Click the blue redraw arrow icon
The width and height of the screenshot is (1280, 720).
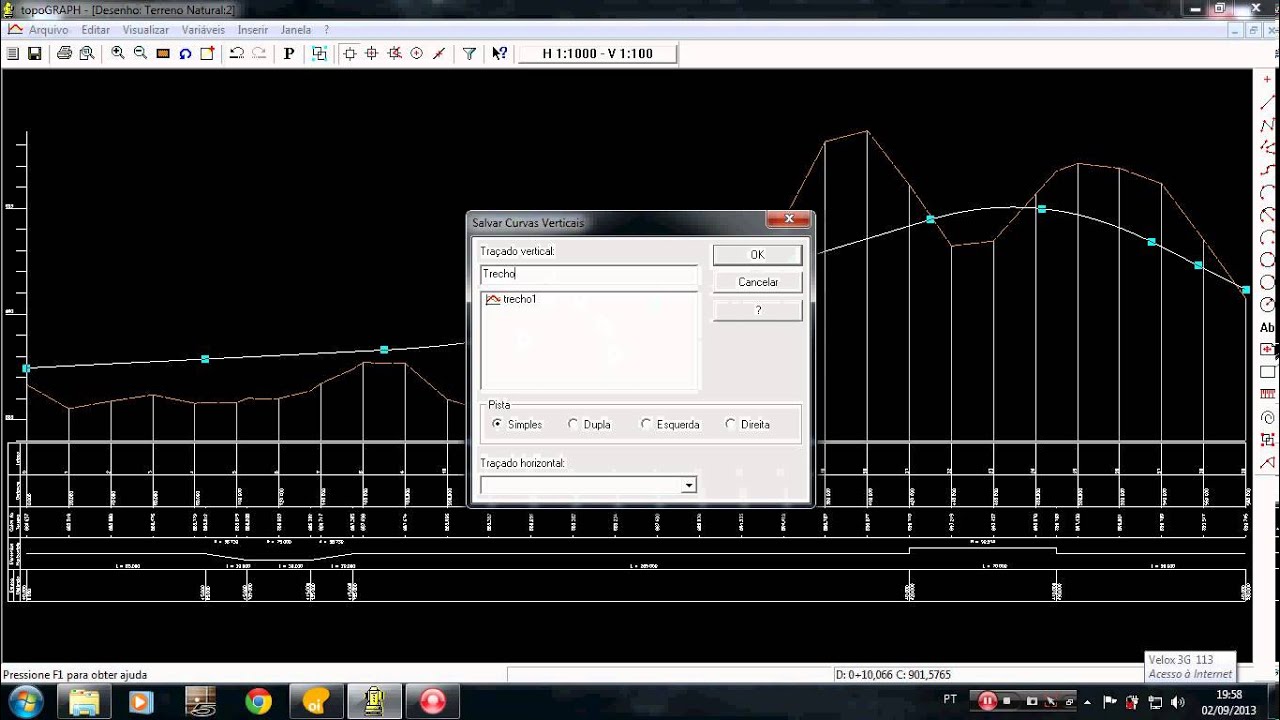(185, 54)
